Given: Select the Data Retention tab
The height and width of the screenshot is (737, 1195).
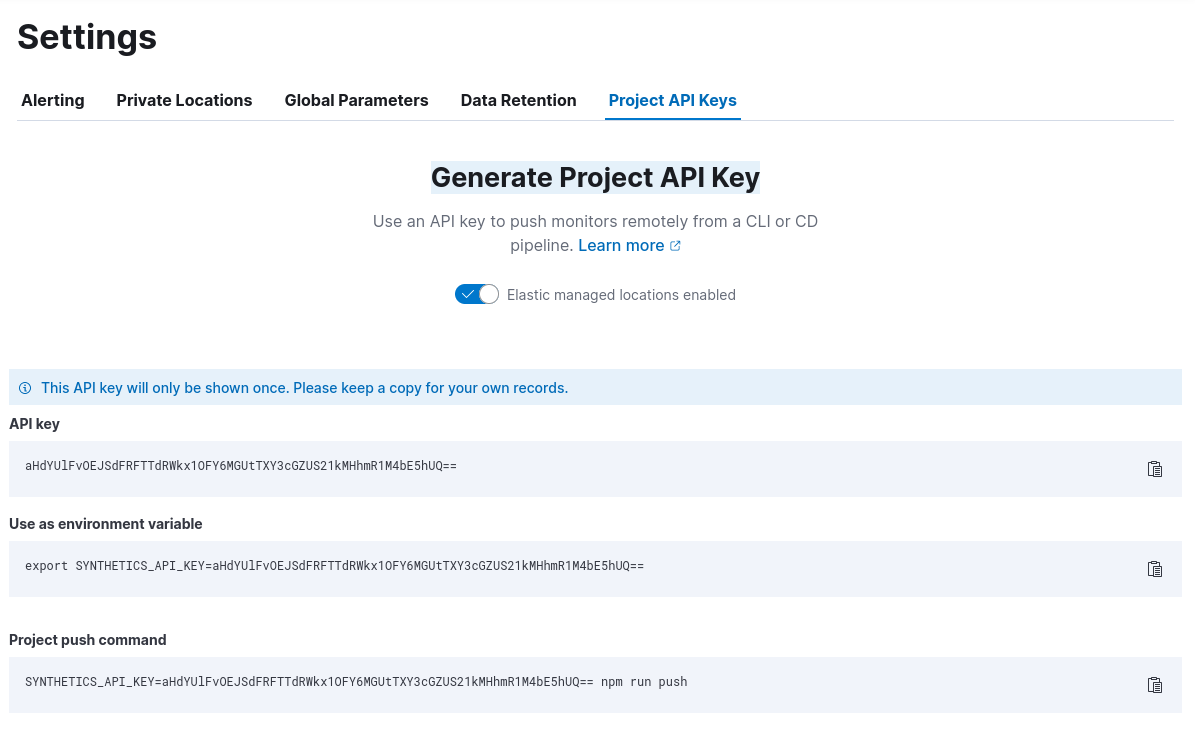Looking at the screenshot, I should coord(518,101).
